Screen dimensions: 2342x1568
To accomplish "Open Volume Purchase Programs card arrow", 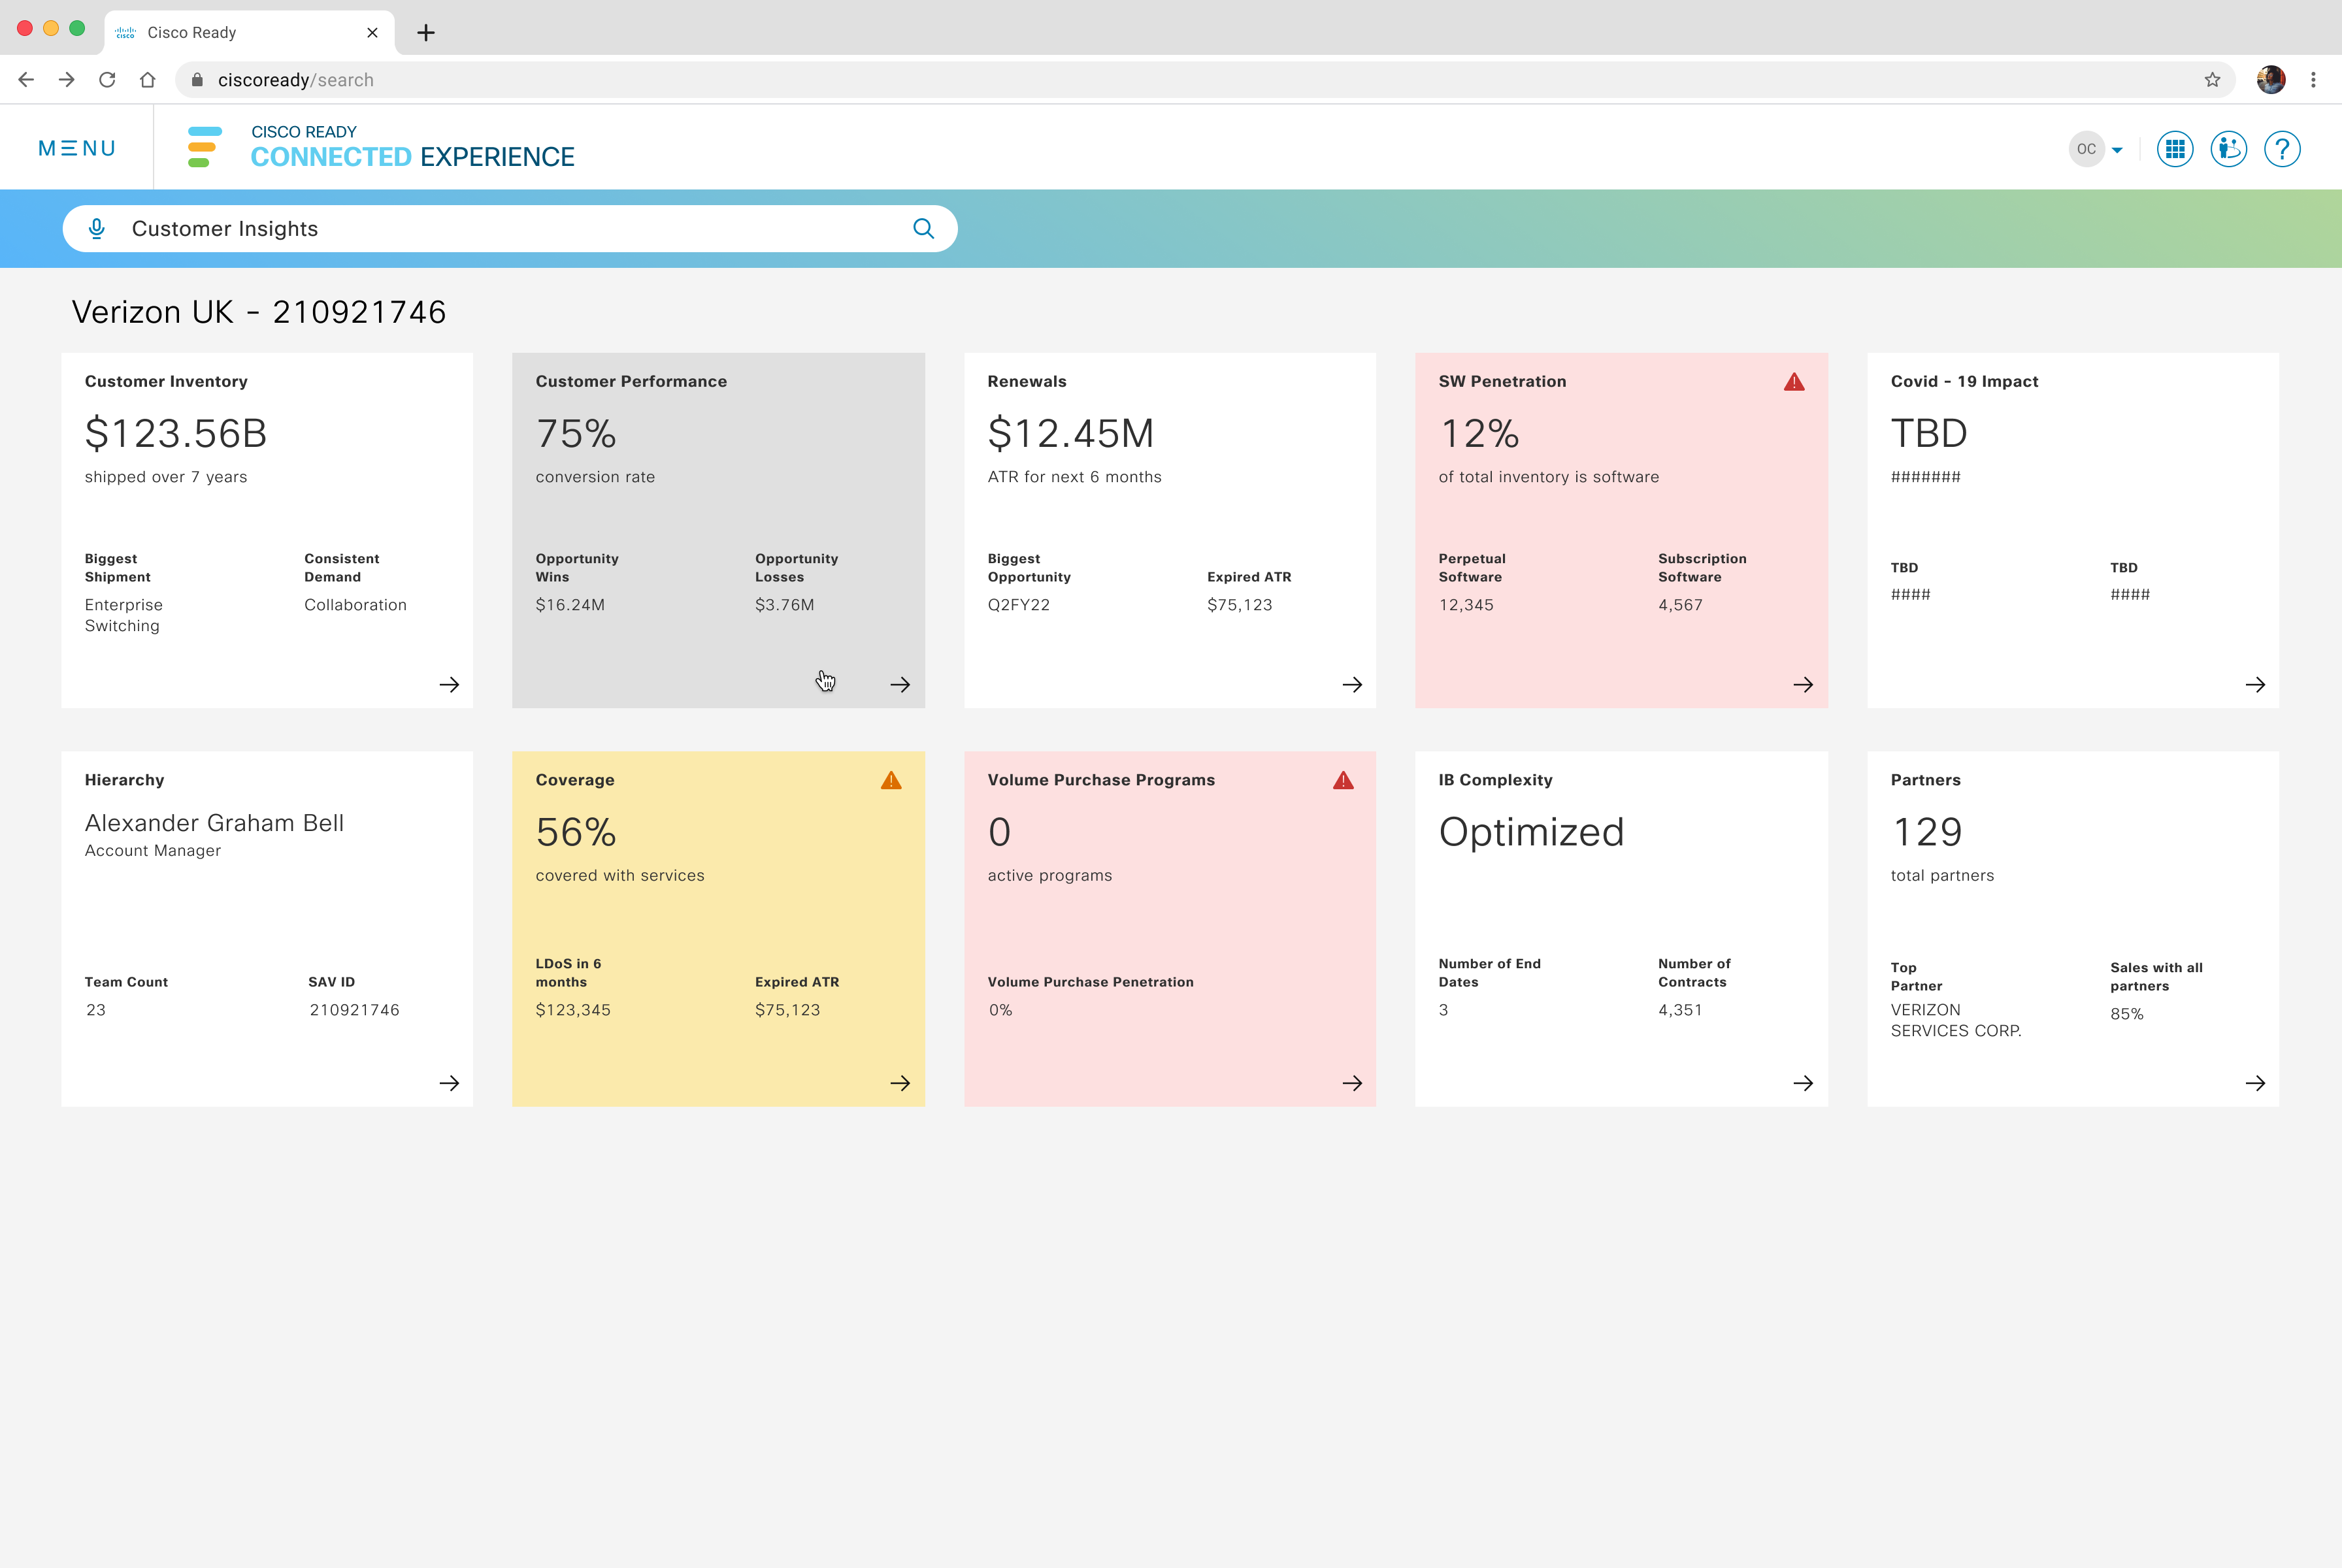I will tap(1352, 1083).
